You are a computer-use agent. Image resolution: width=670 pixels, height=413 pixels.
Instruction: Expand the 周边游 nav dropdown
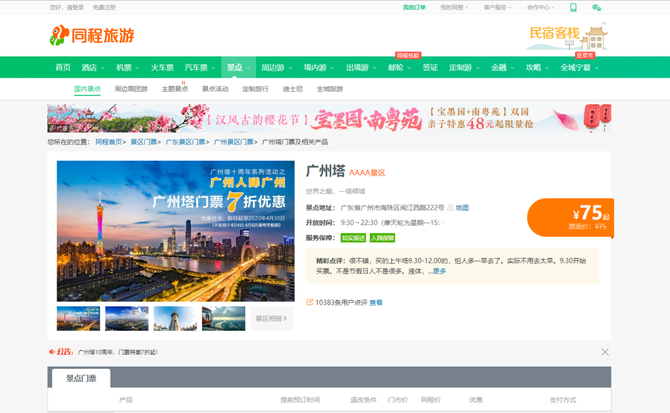tap(290, 68)
